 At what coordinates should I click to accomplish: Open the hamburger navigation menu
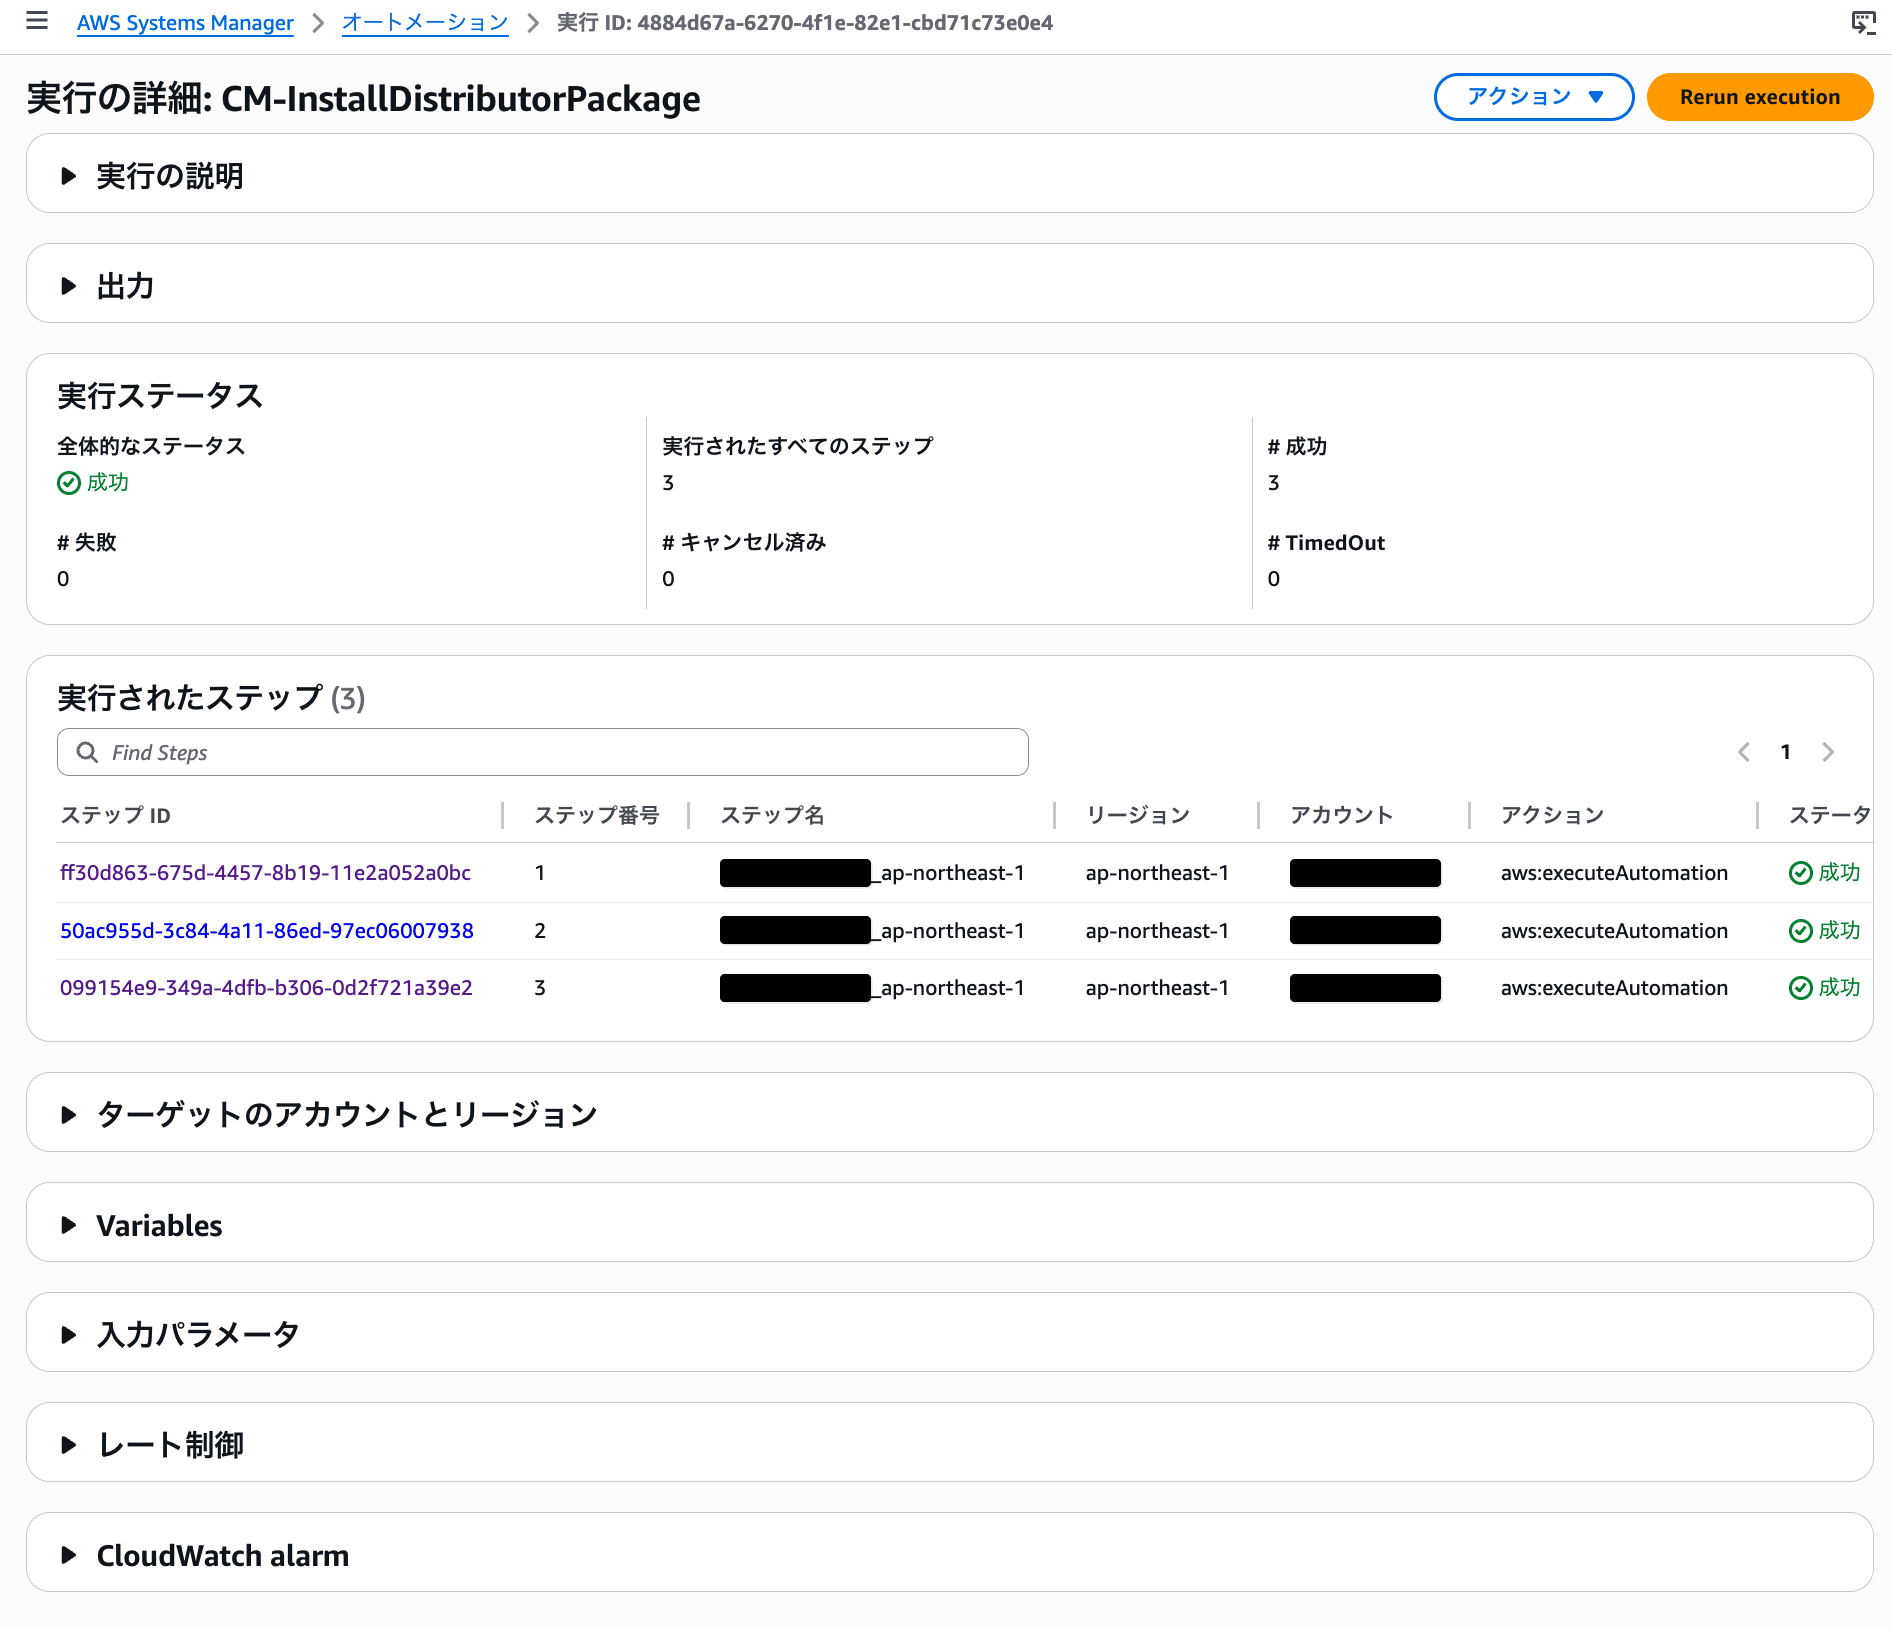pyautogui.click(x=37, y=21)
